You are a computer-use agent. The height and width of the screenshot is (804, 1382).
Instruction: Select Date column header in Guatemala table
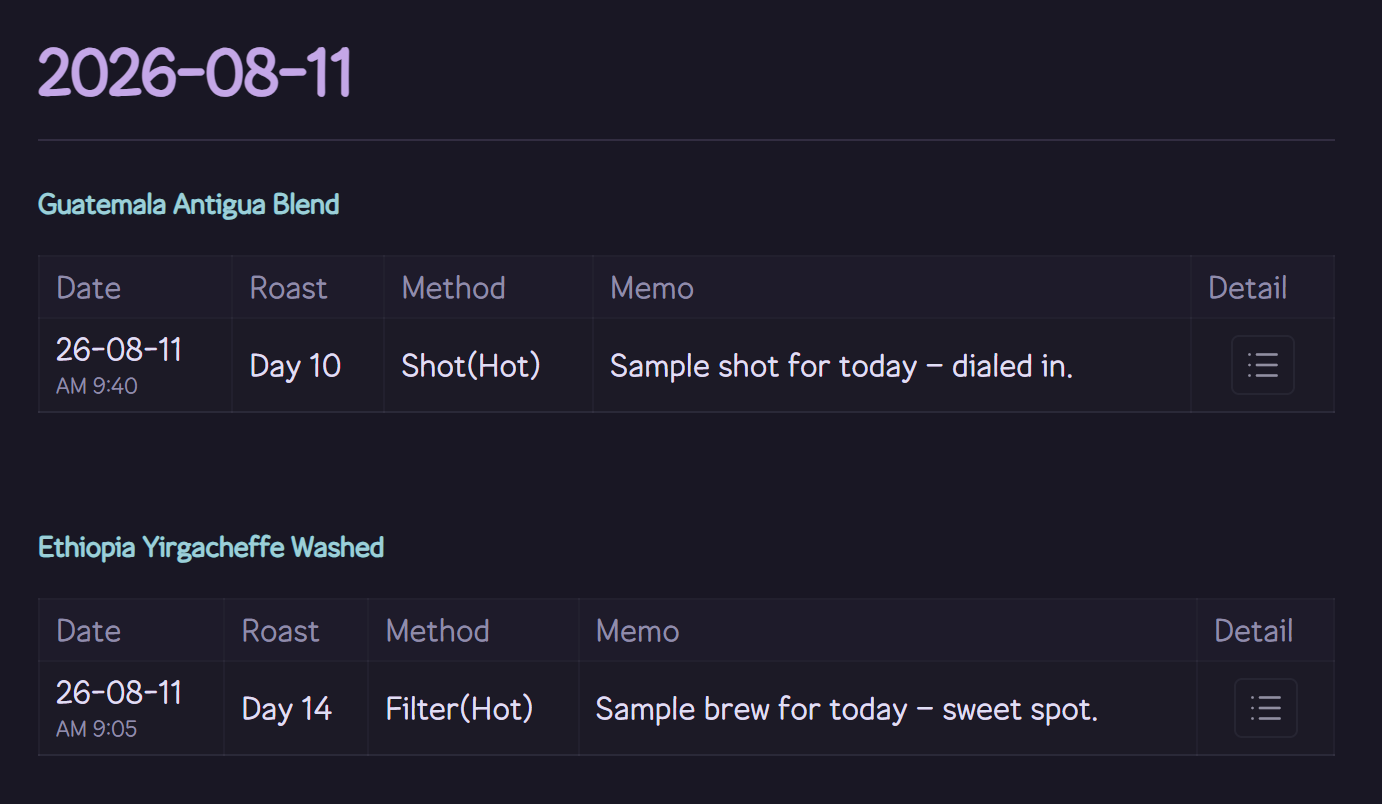(x=88, y=288)
